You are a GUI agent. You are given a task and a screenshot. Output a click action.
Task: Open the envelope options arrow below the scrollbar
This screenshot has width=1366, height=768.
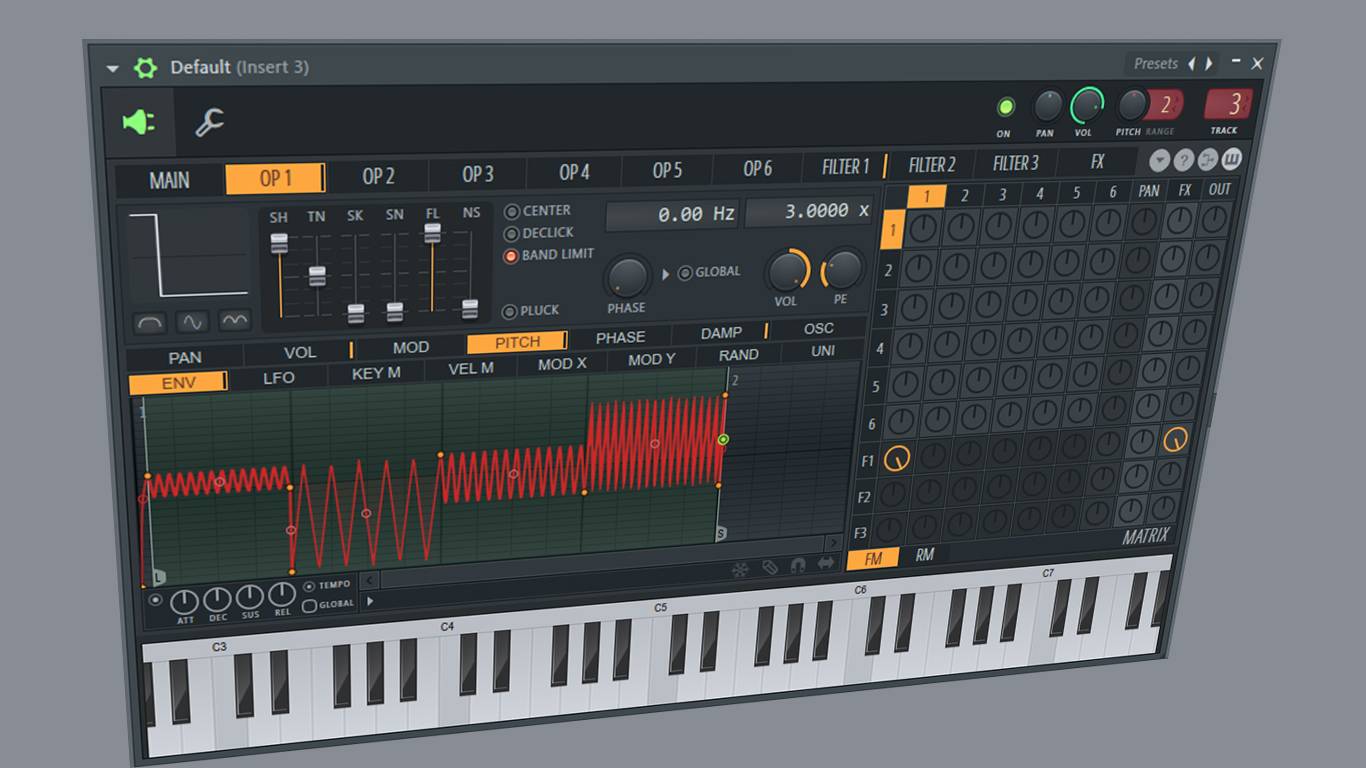point(370,600)
